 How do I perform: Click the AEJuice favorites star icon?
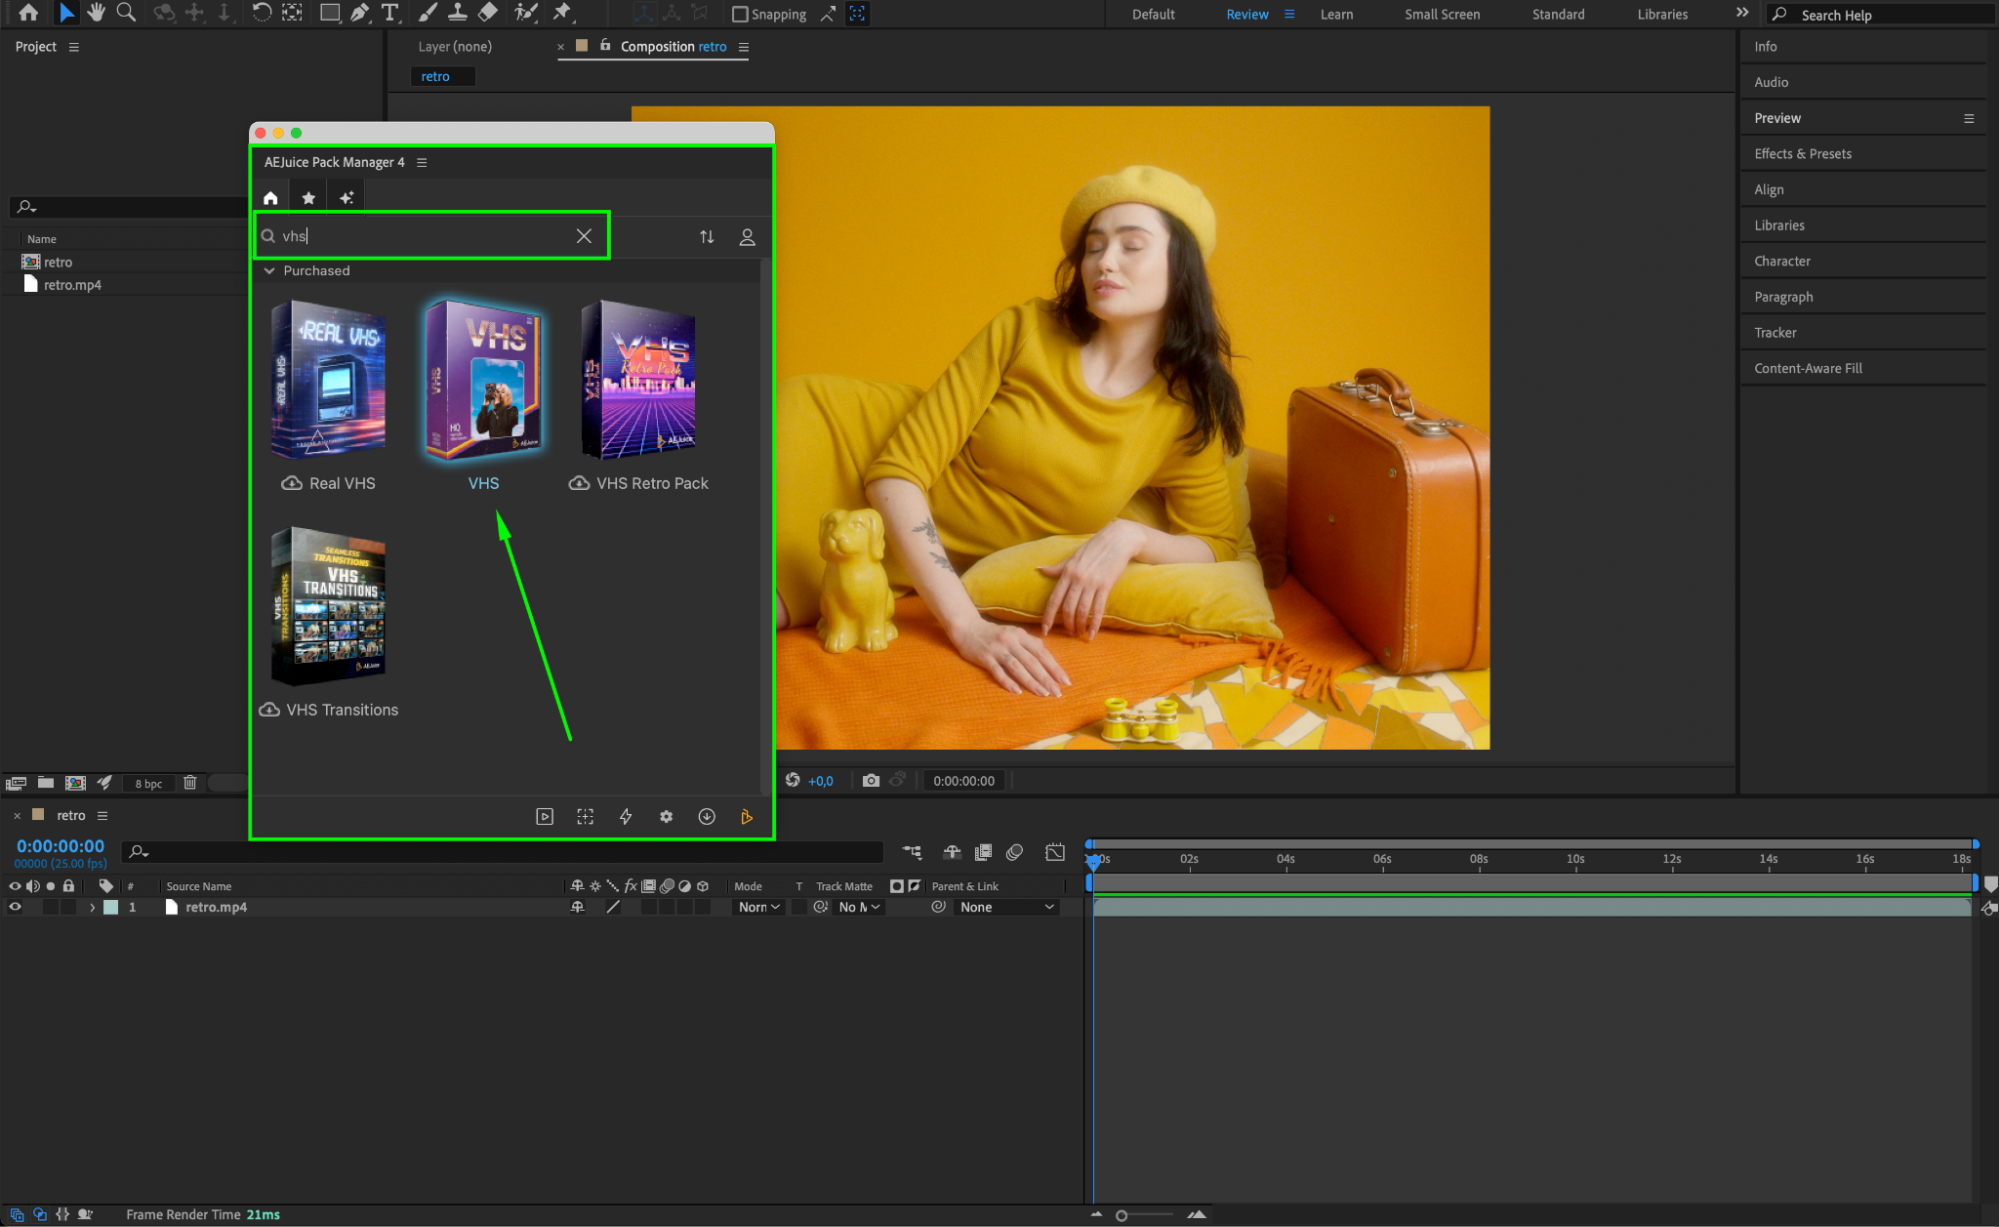coord(309,198)
